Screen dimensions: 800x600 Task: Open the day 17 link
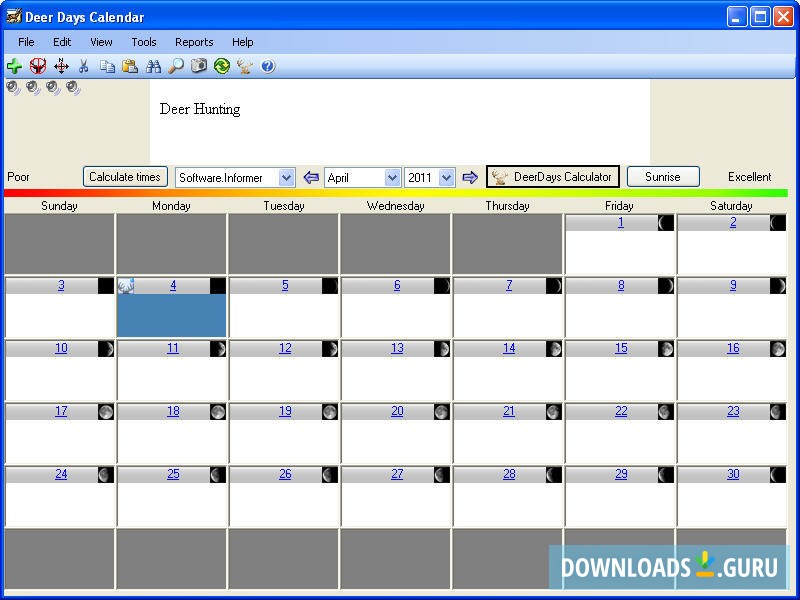61,411
